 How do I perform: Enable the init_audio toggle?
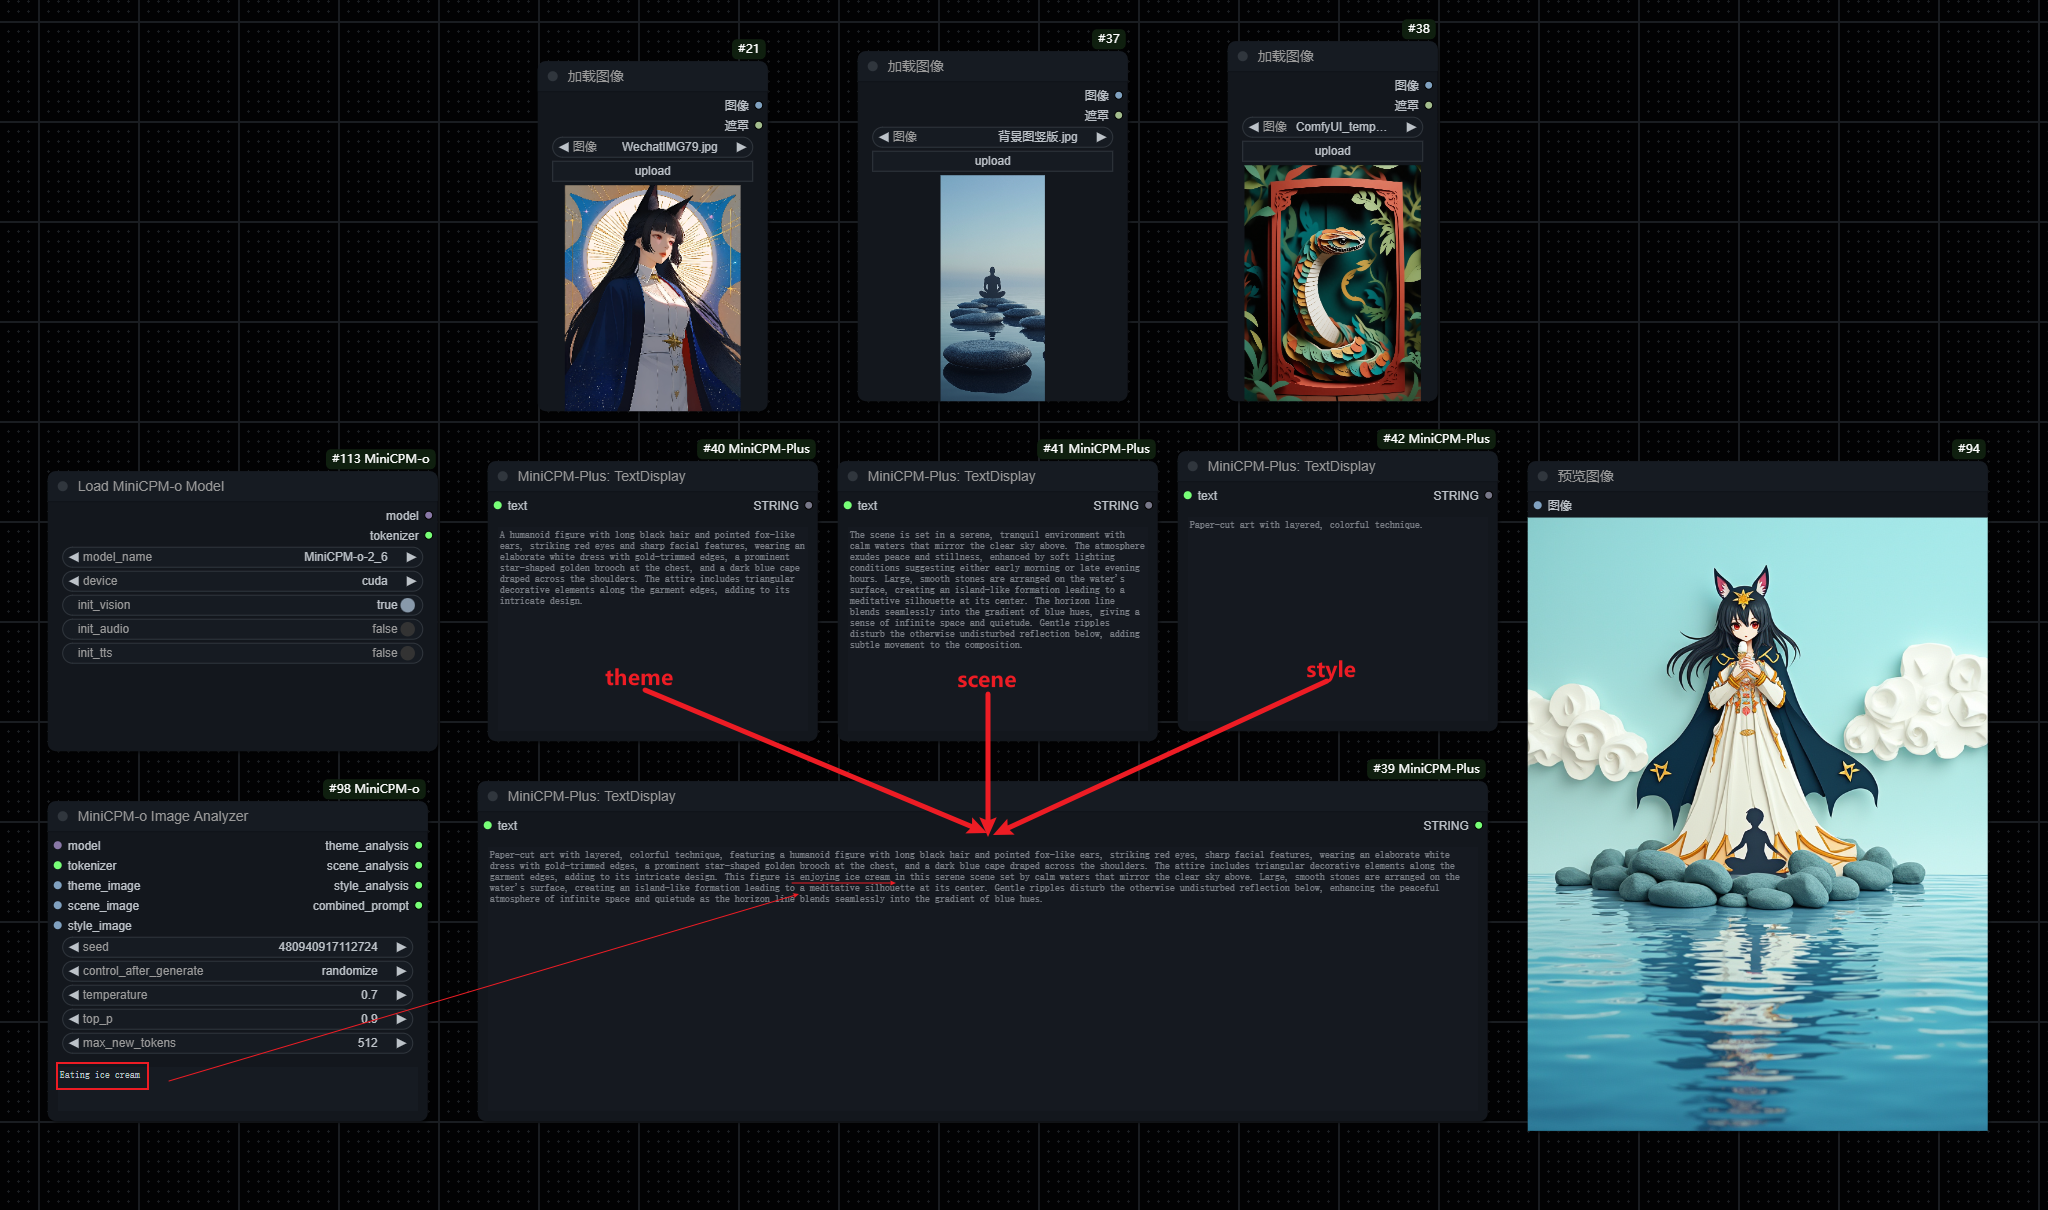click(407, 629)
